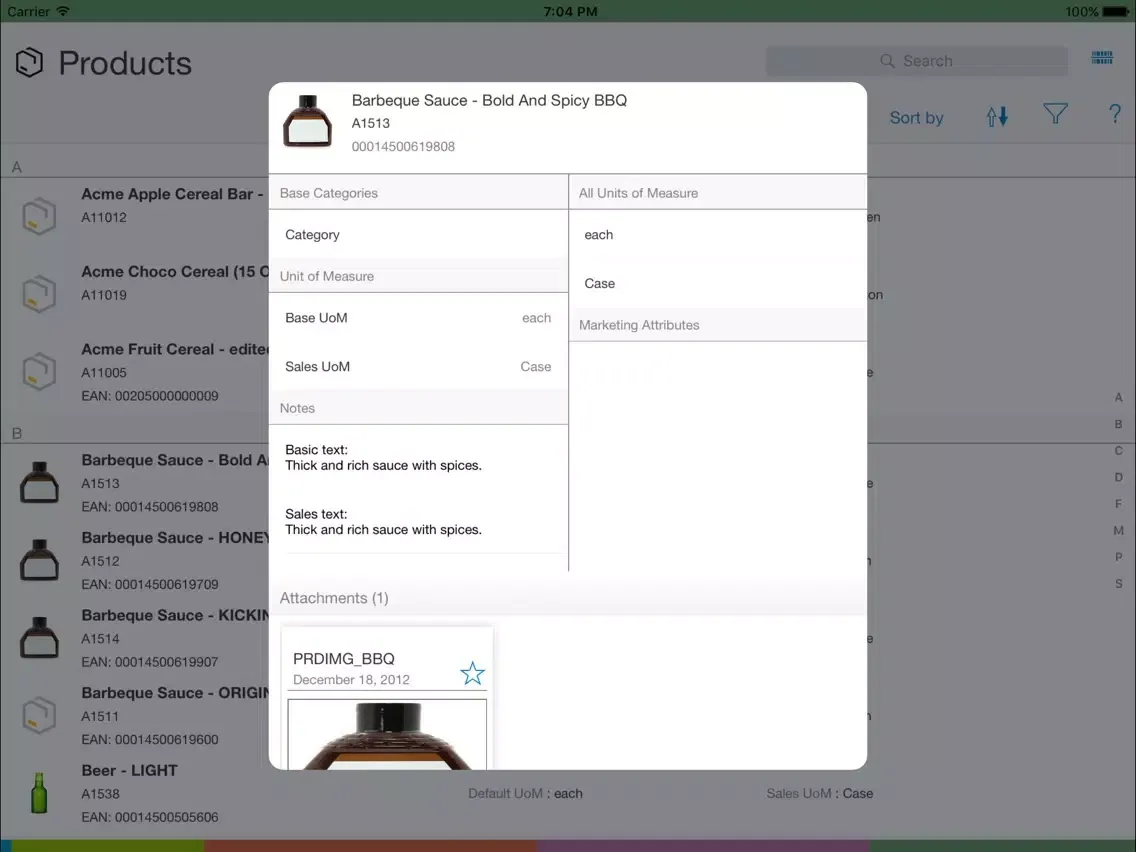Choose the 'Case' unit of measure

tap(717, 284)
